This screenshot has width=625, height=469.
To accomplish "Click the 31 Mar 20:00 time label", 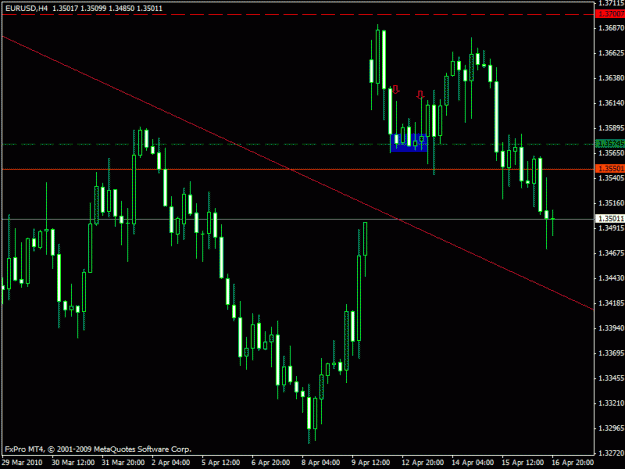I will coord(123,463).
